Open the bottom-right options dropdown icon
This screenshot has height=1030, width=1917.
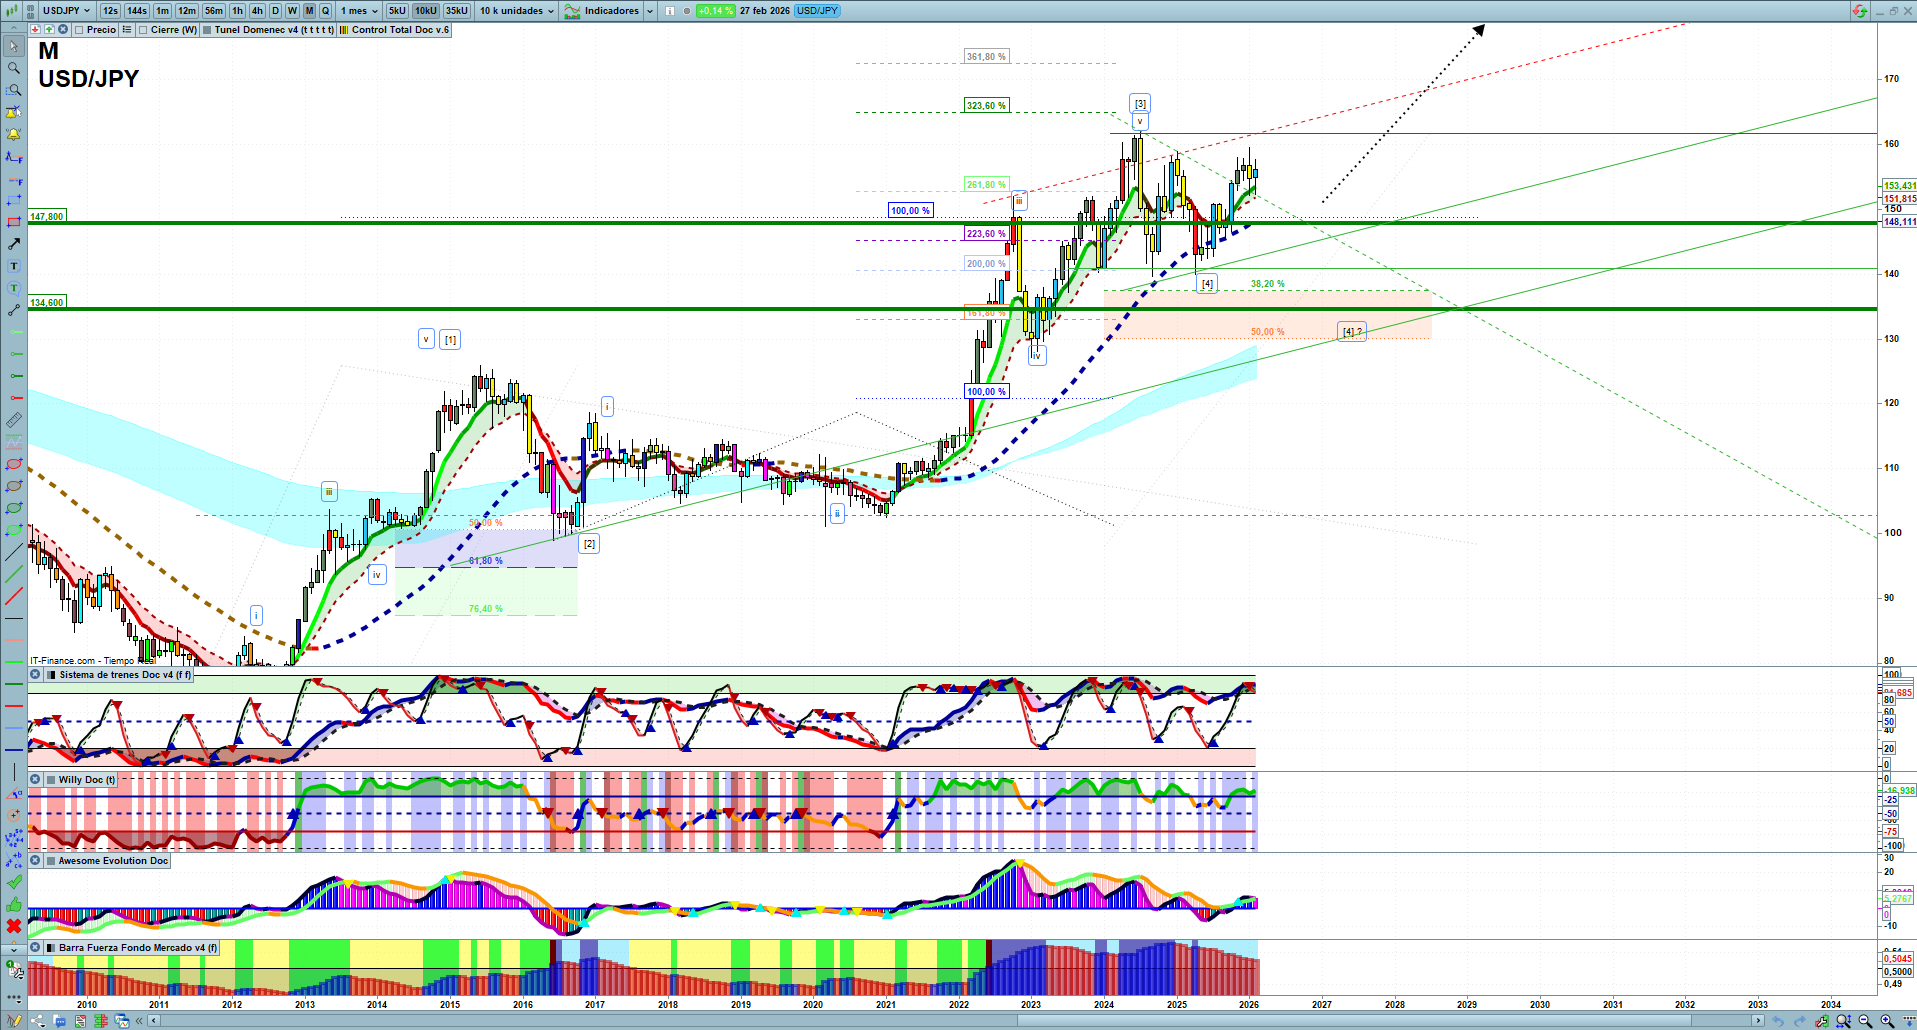(x=1908, y=1021)
